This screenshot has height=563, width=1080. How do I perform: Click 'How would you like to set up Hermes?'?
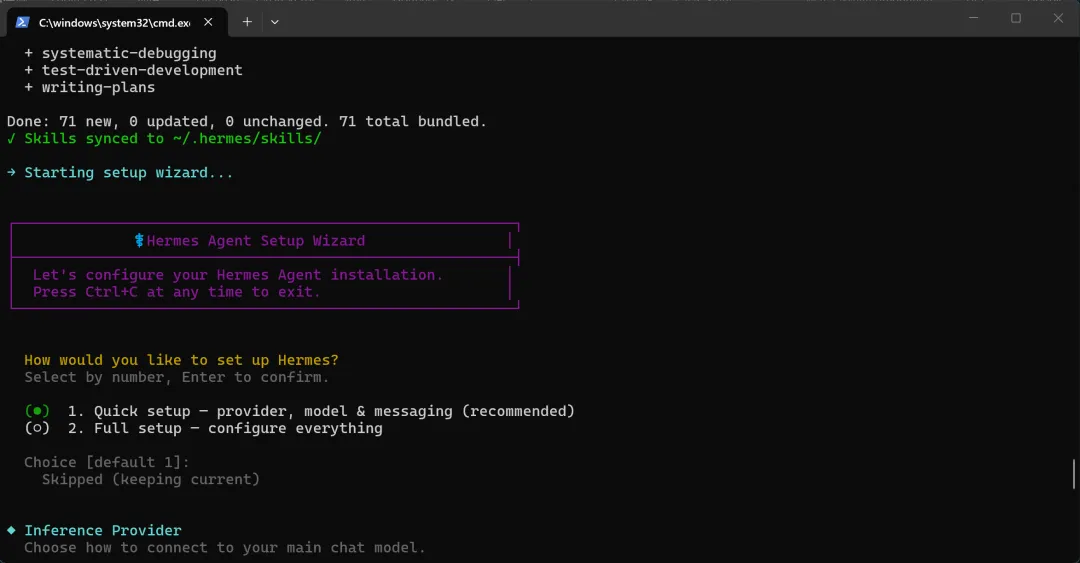(181, 360)
